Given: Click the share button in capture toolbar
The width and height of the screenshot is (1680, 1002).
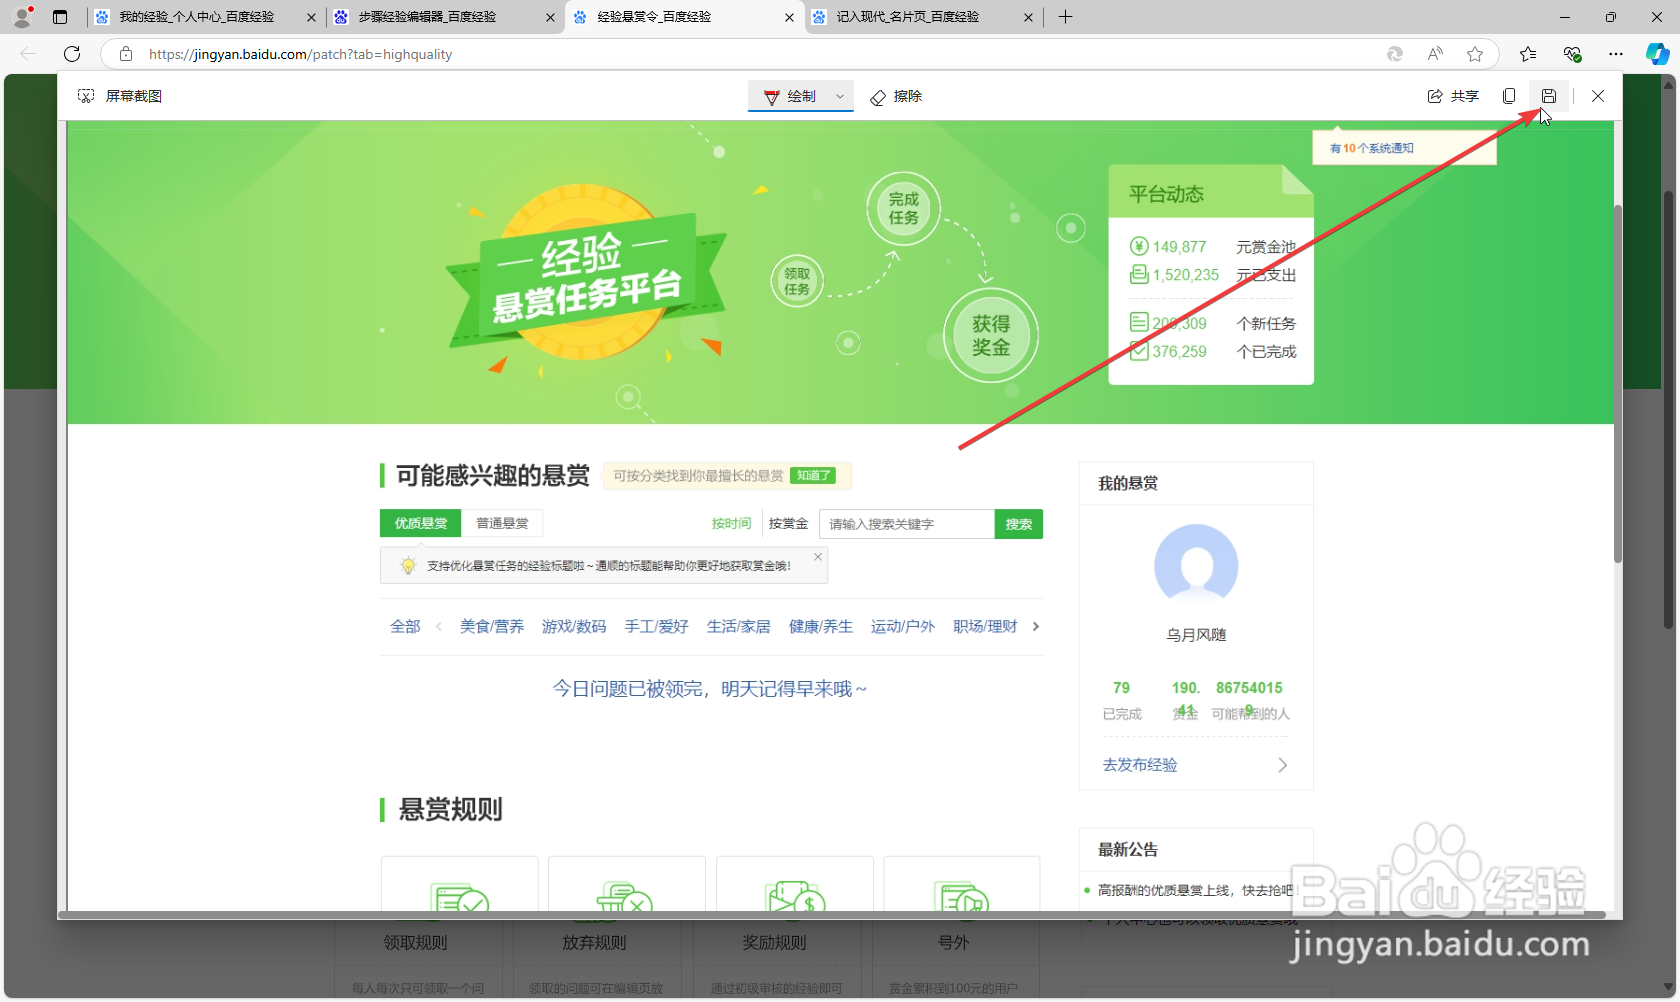Looking at the screenshot, I should [1453, 96].
